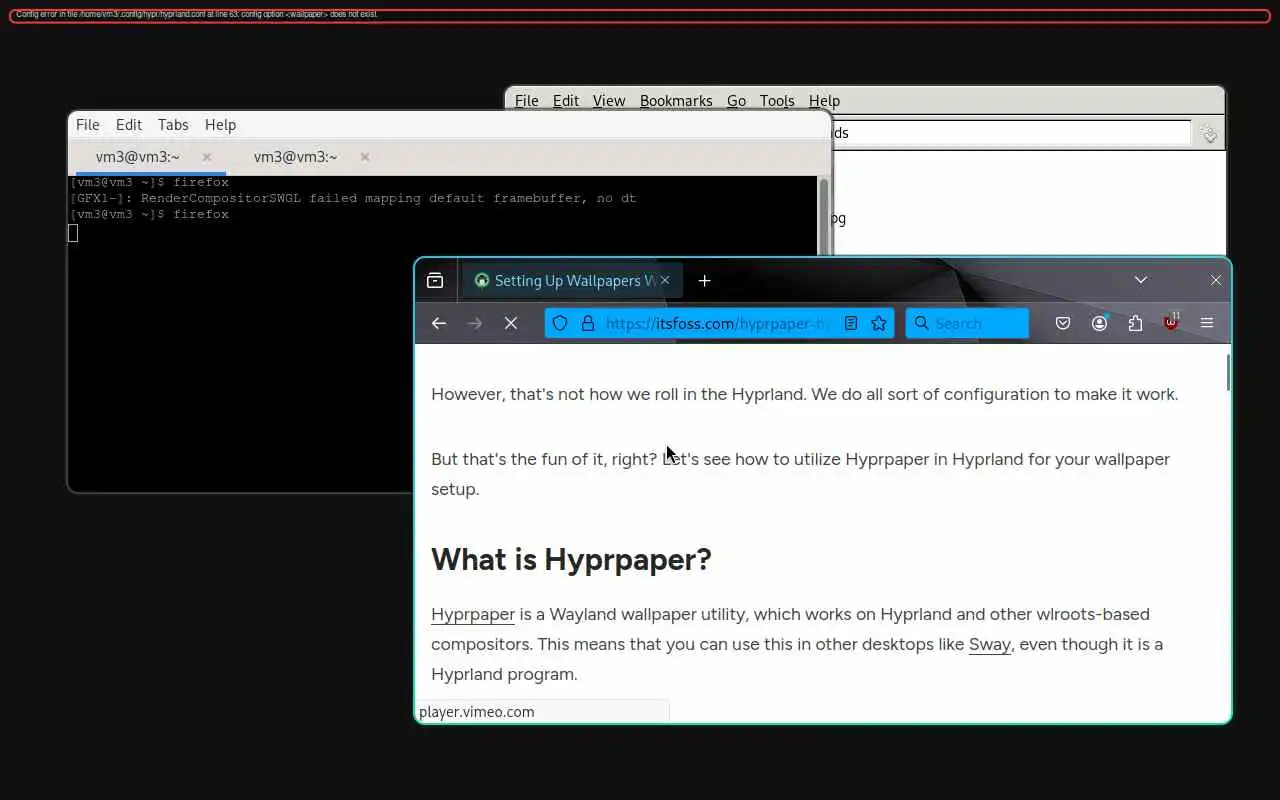Click the Hyprland config error notification
Image resolution: width=1280 pixels, height=800 pixels.
coord(640,15)
